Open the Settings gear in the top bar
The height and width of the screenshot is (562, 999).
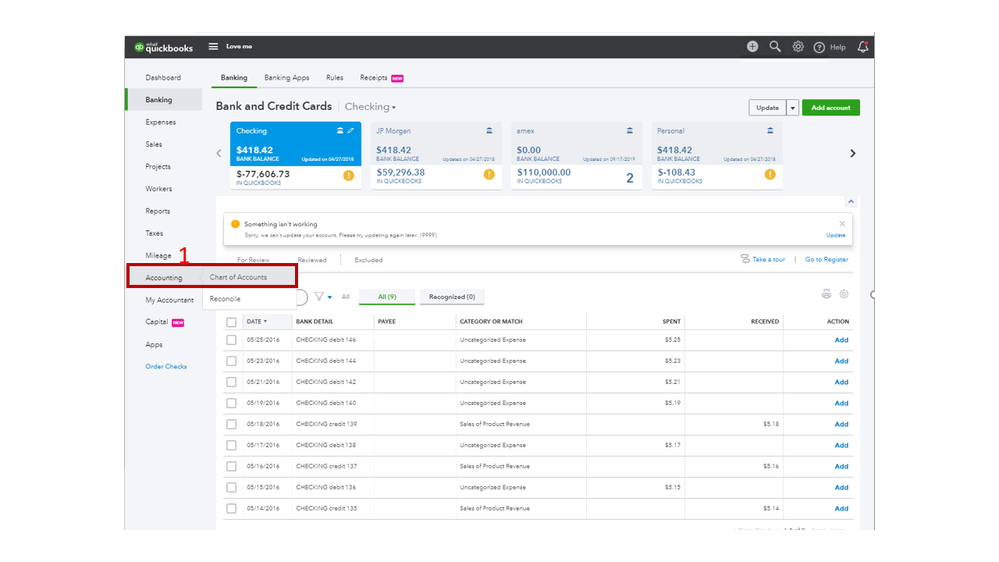798,47
